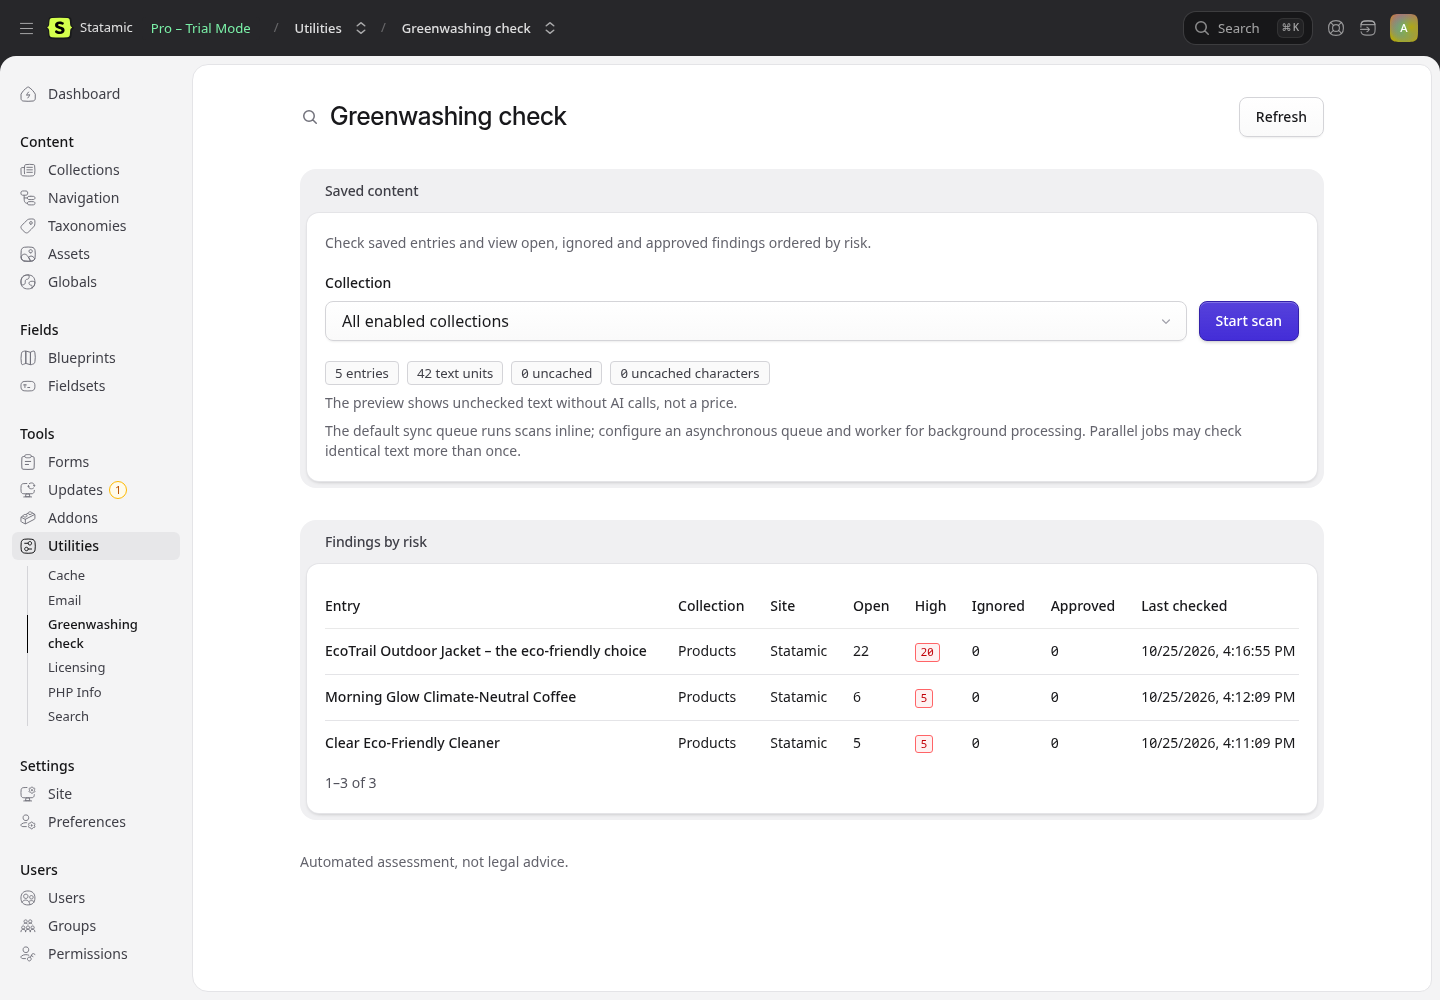
Task: Click the Start scan button
Action: pyautogui.click(x=1249, y=321)
